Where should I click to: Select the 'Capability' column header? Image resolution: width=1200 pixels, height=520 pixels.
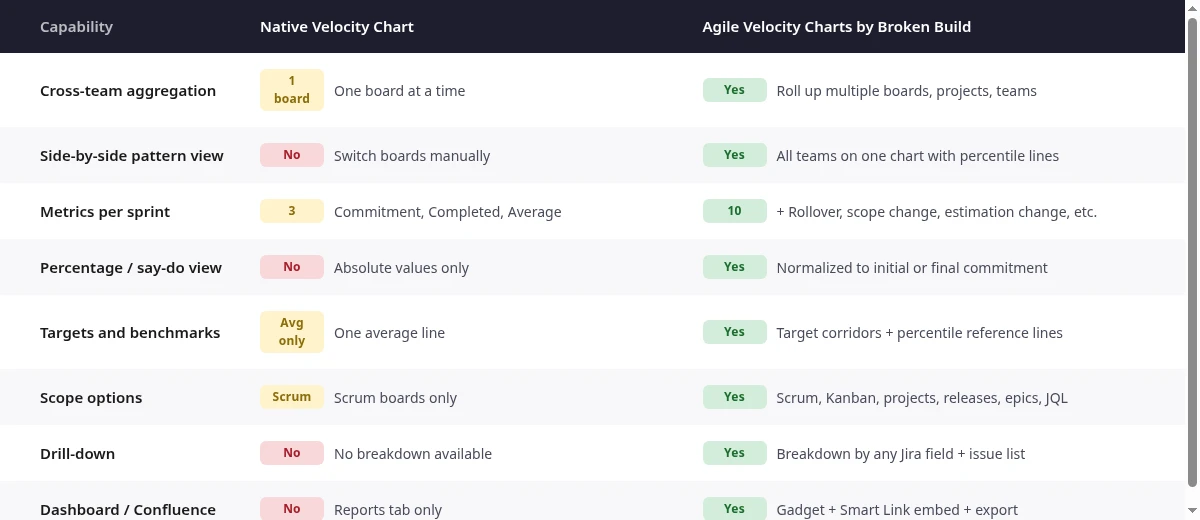click(x=76, y=27)
